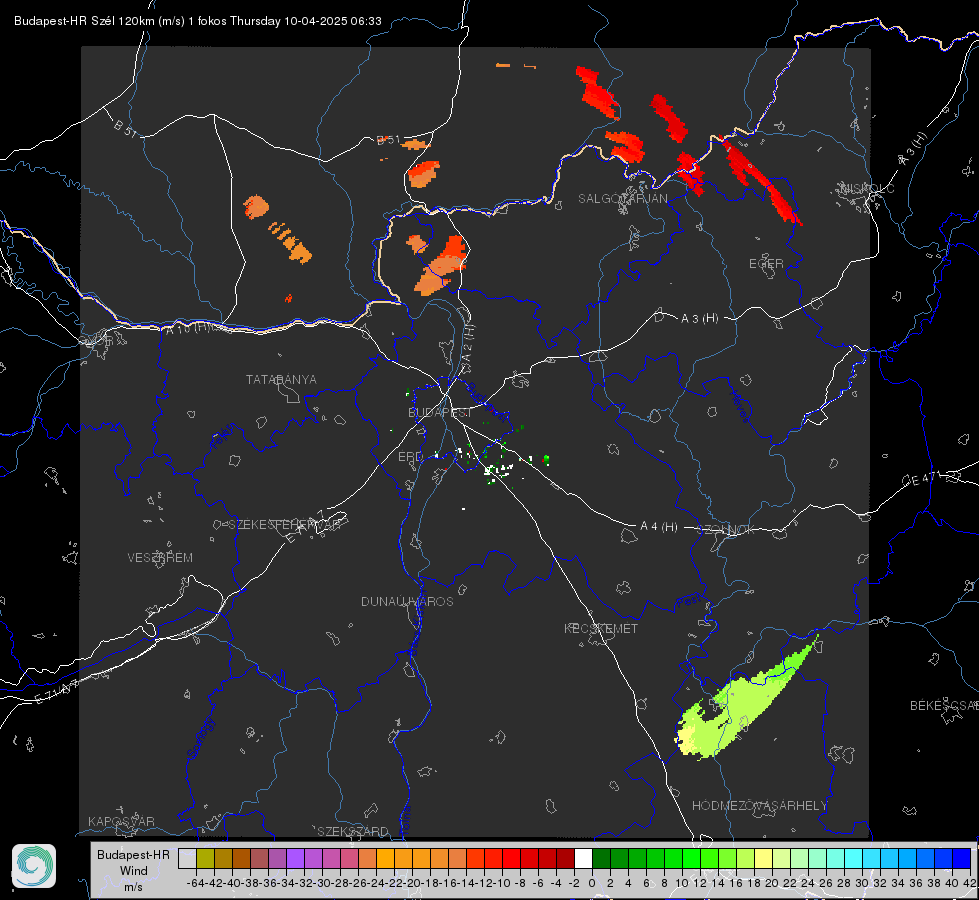Image resolution: width=979 pixels, height=900 pixels.
Task: Click the MISKOLC city label
Action: [867, 189]
